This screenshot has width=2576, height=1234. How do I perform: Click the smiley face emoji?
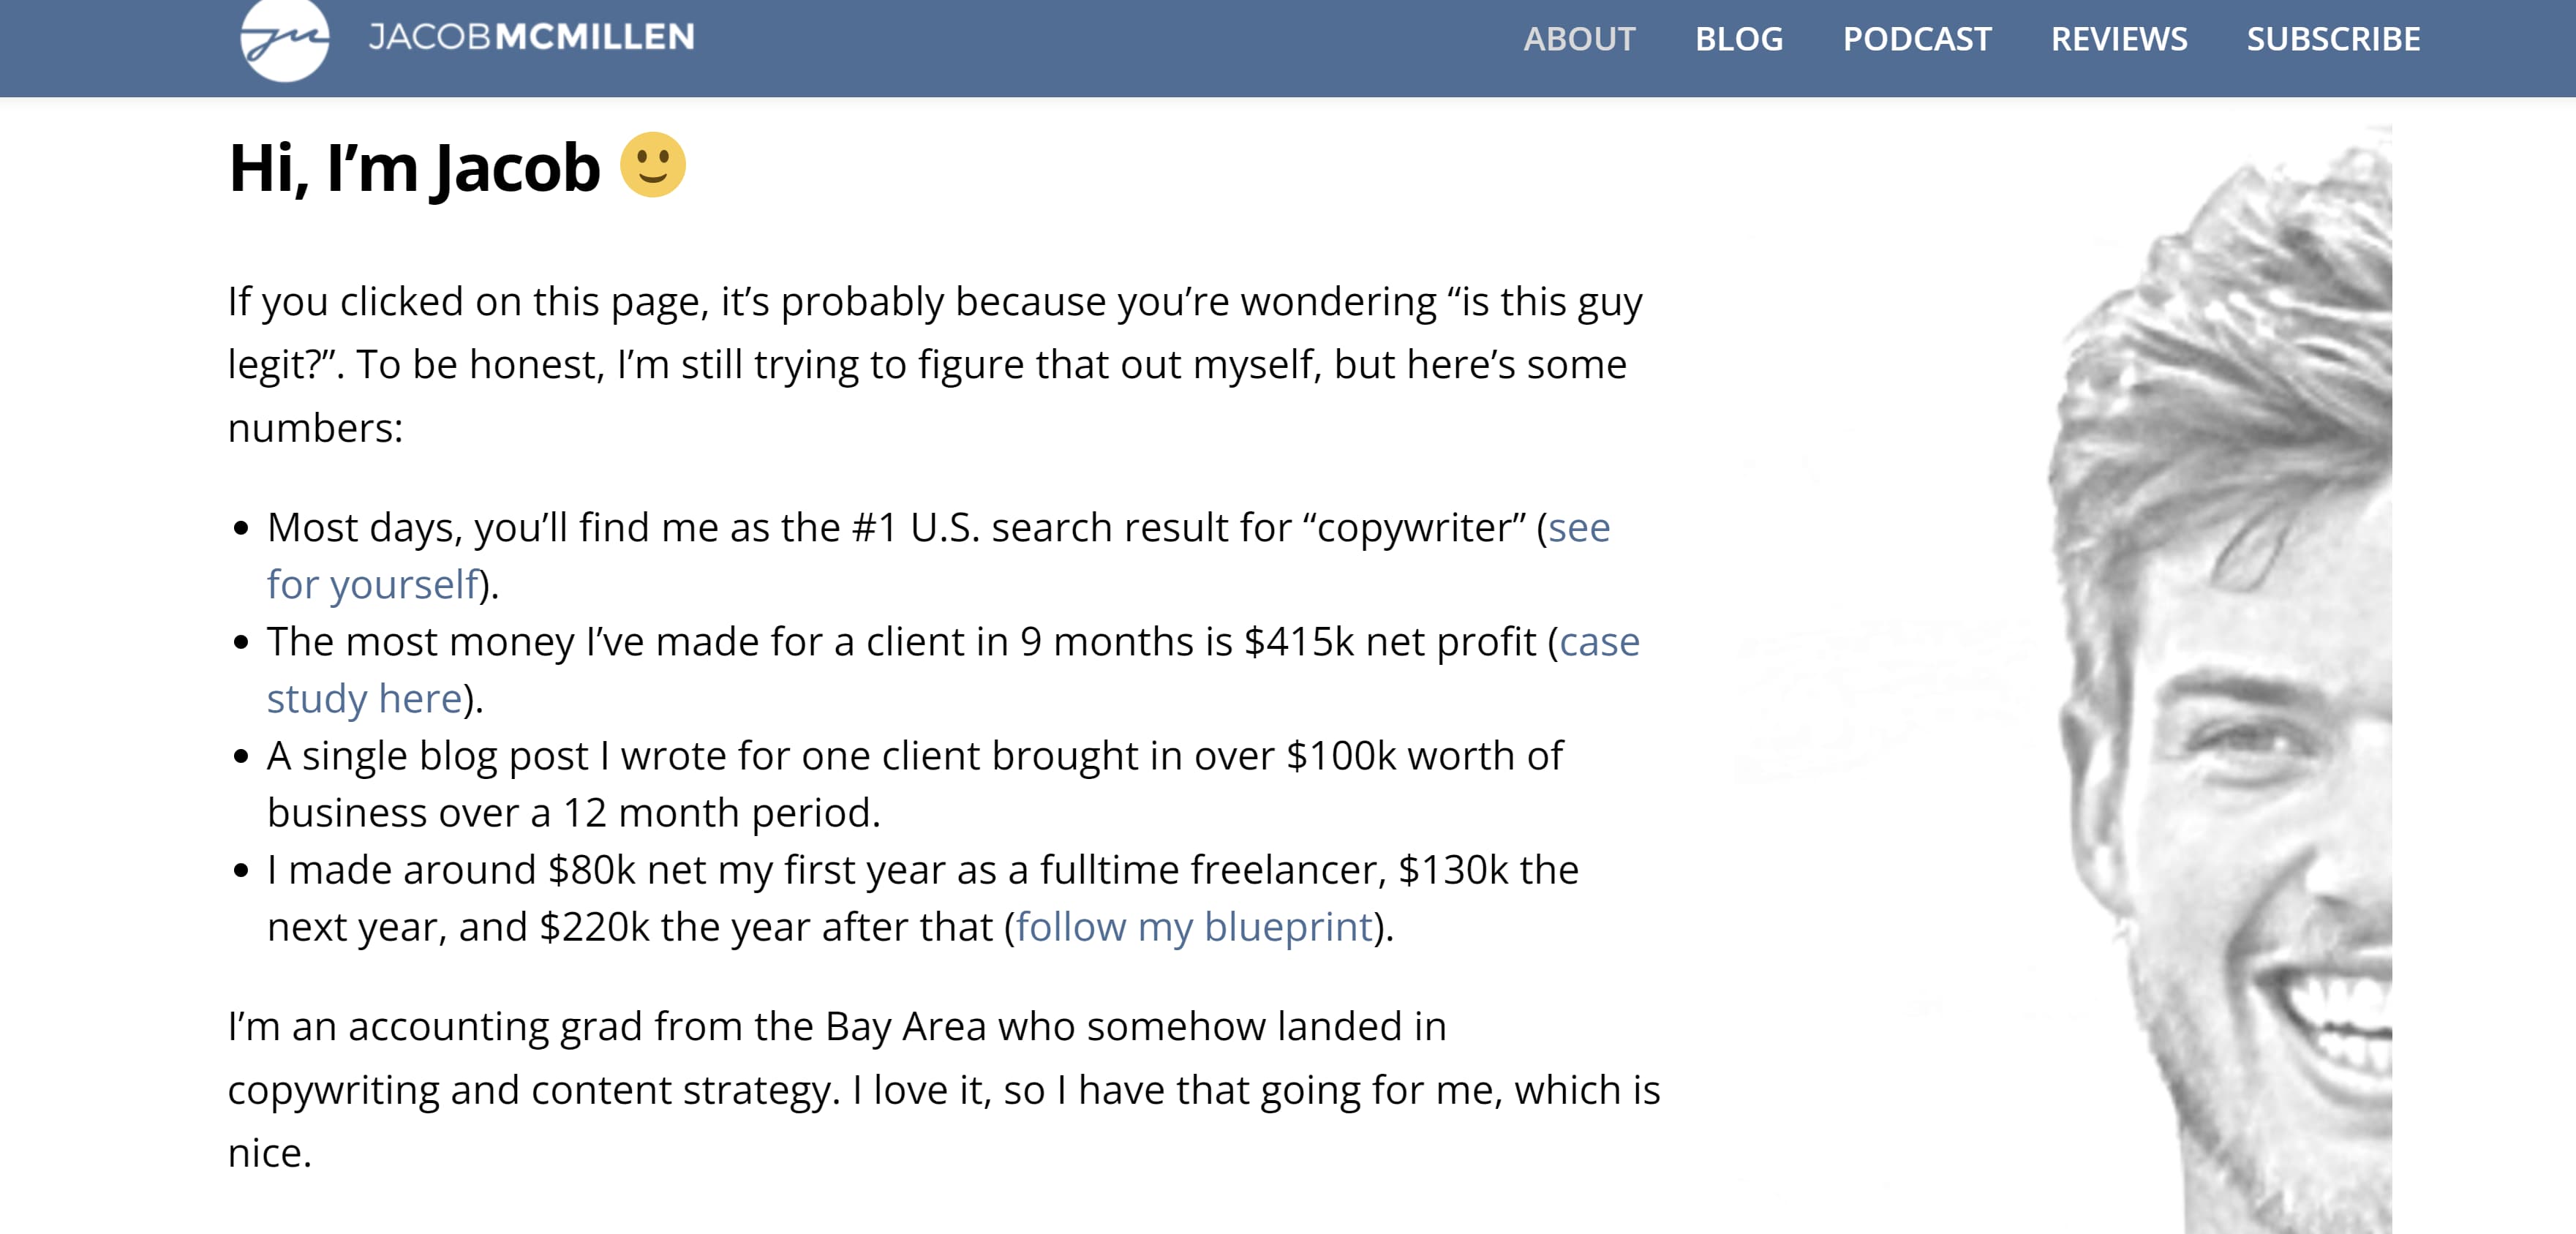[x=653, y=165]
